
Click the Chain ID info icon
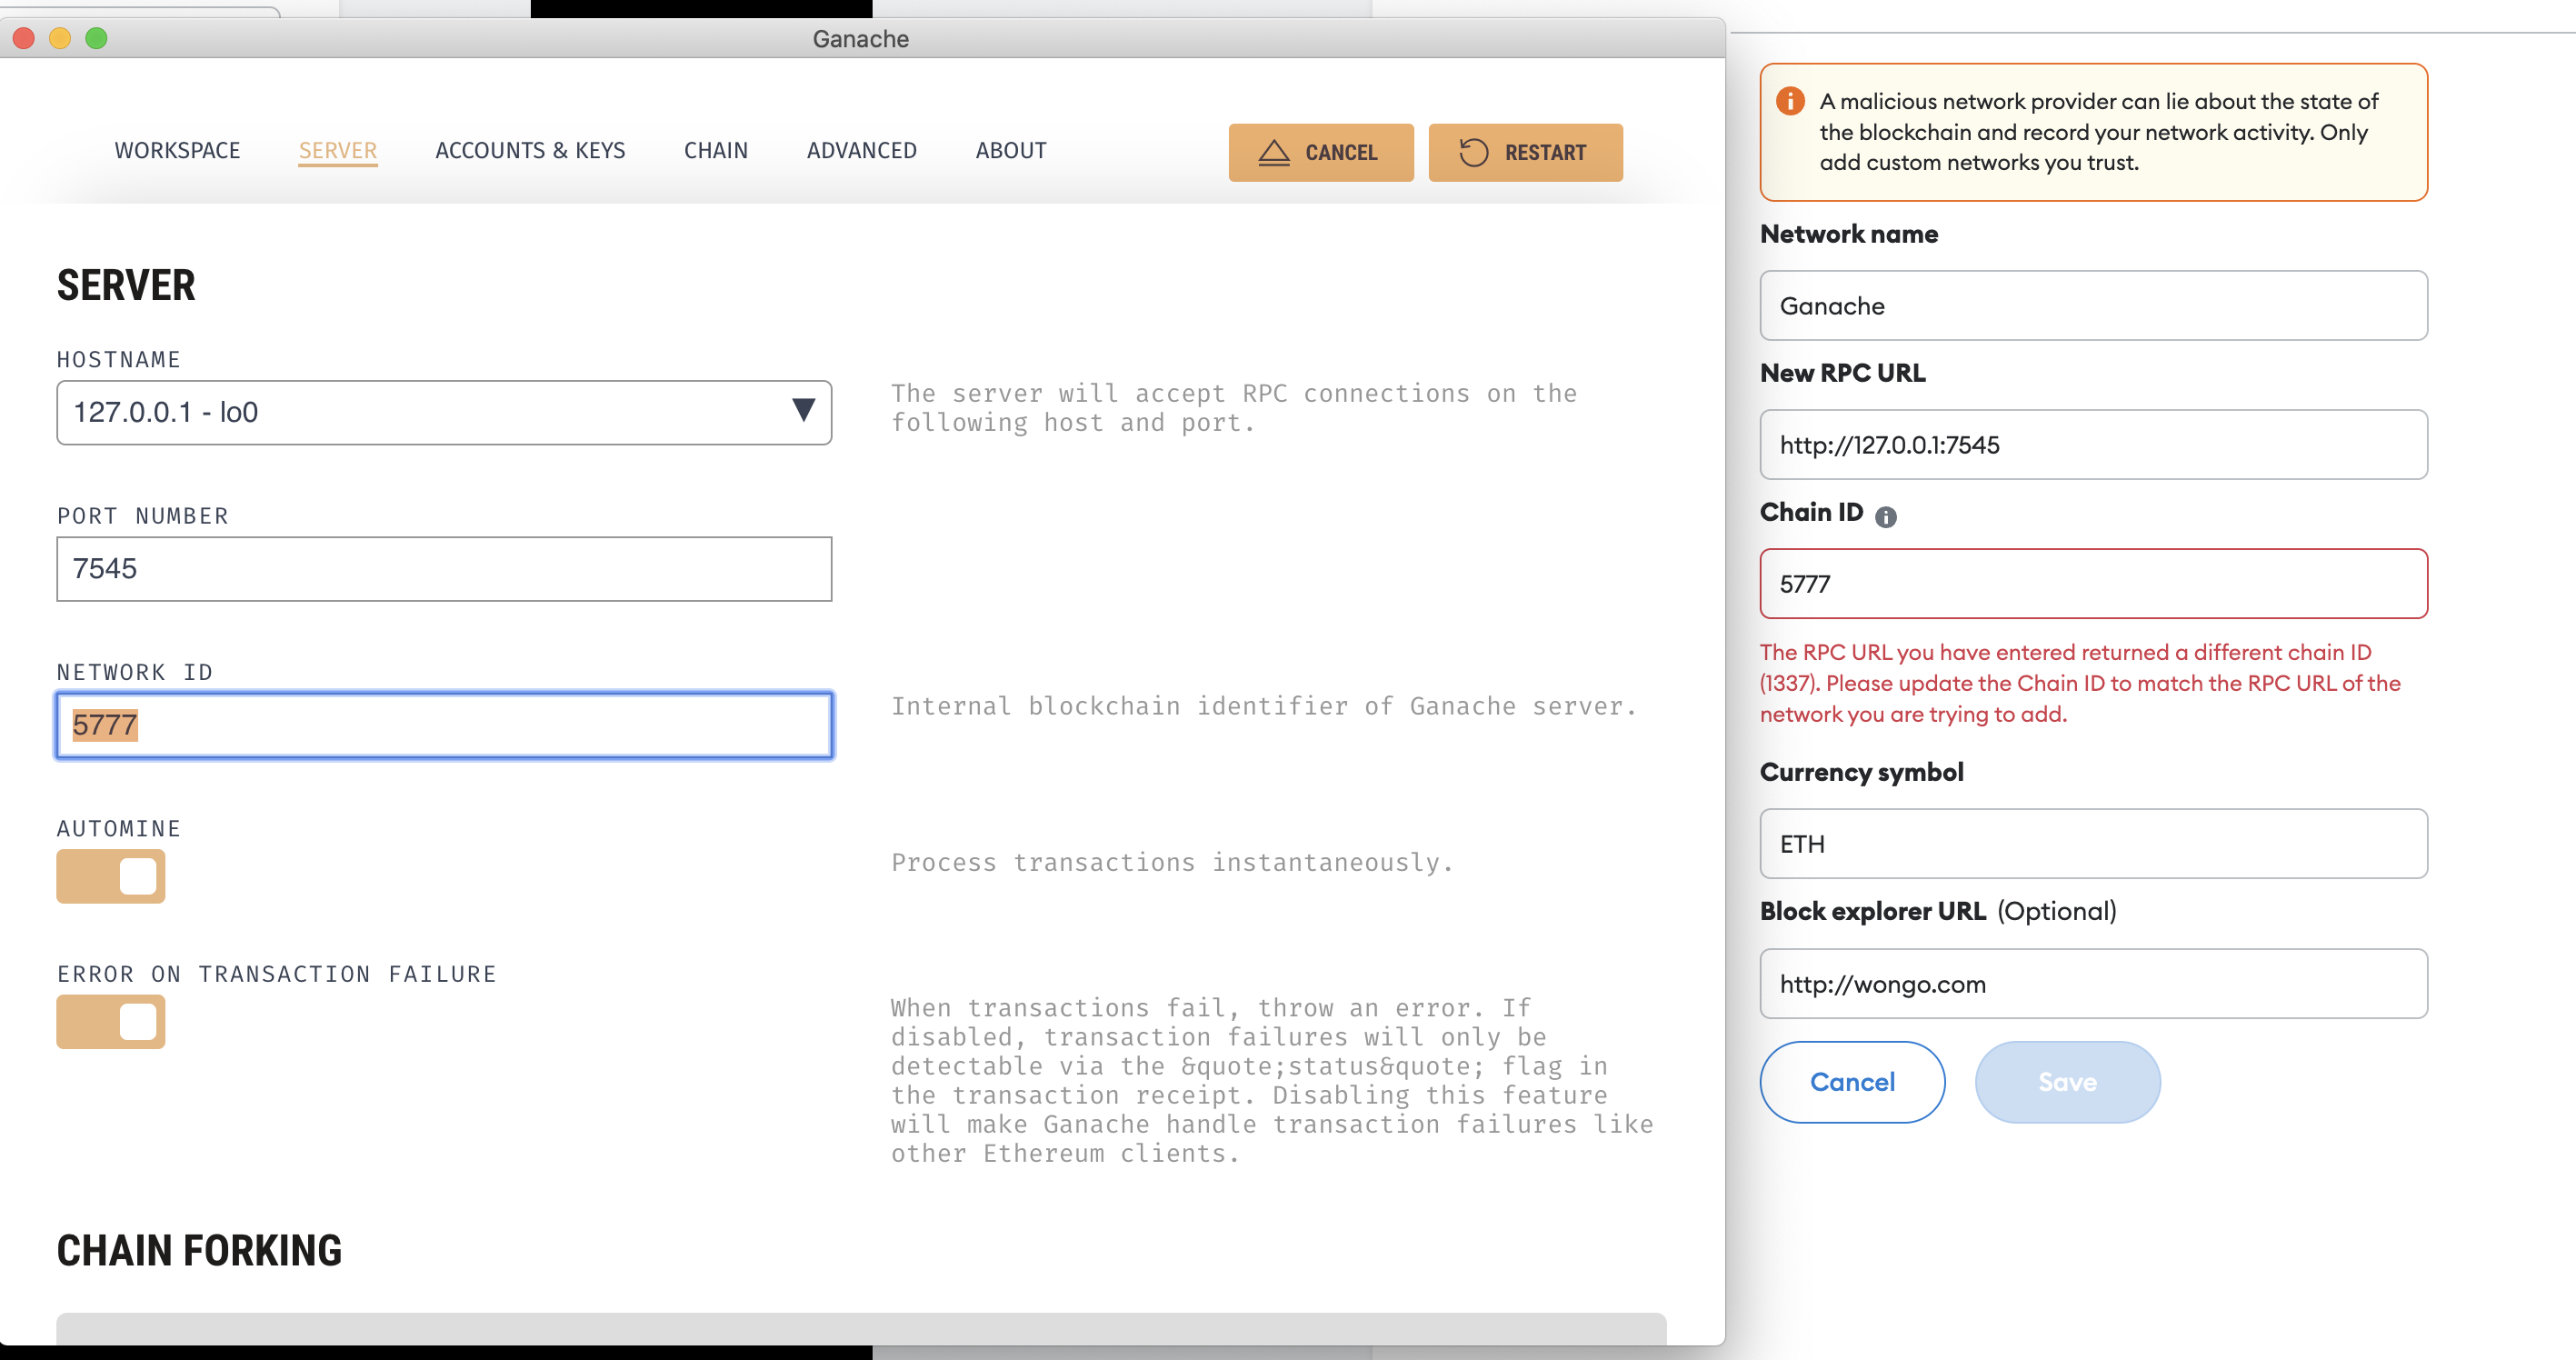click(x=1888, y=516)
